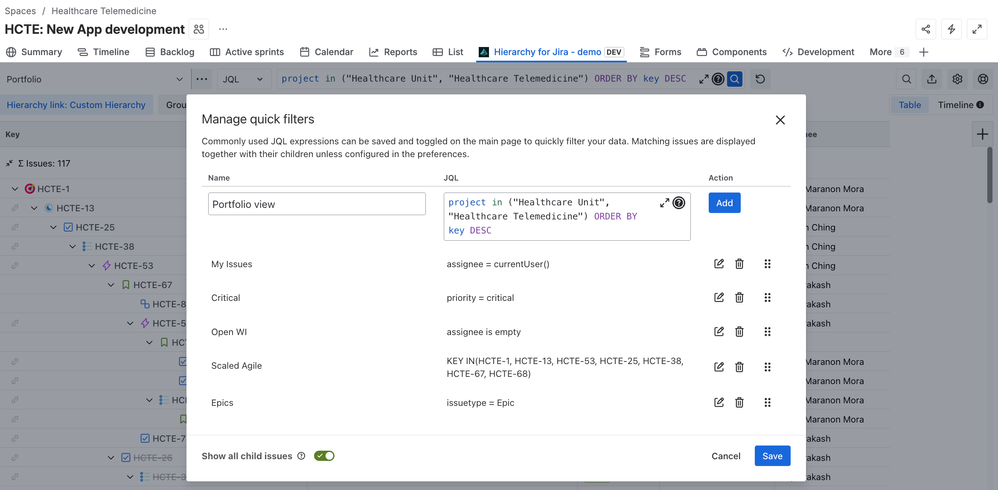998x490 pixels.
Task: Open the More tabs menu
Action: coord(889,52)
